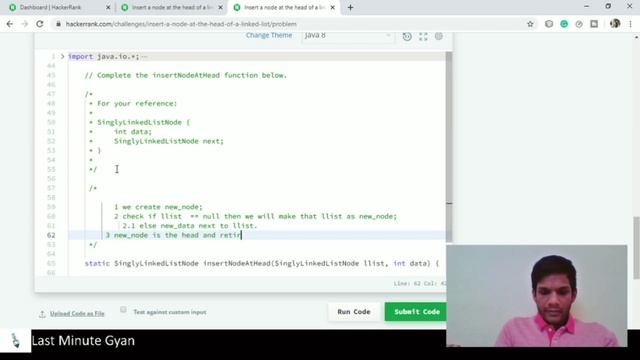Close the Dashboard | HackerRank tab

point(108,7)
